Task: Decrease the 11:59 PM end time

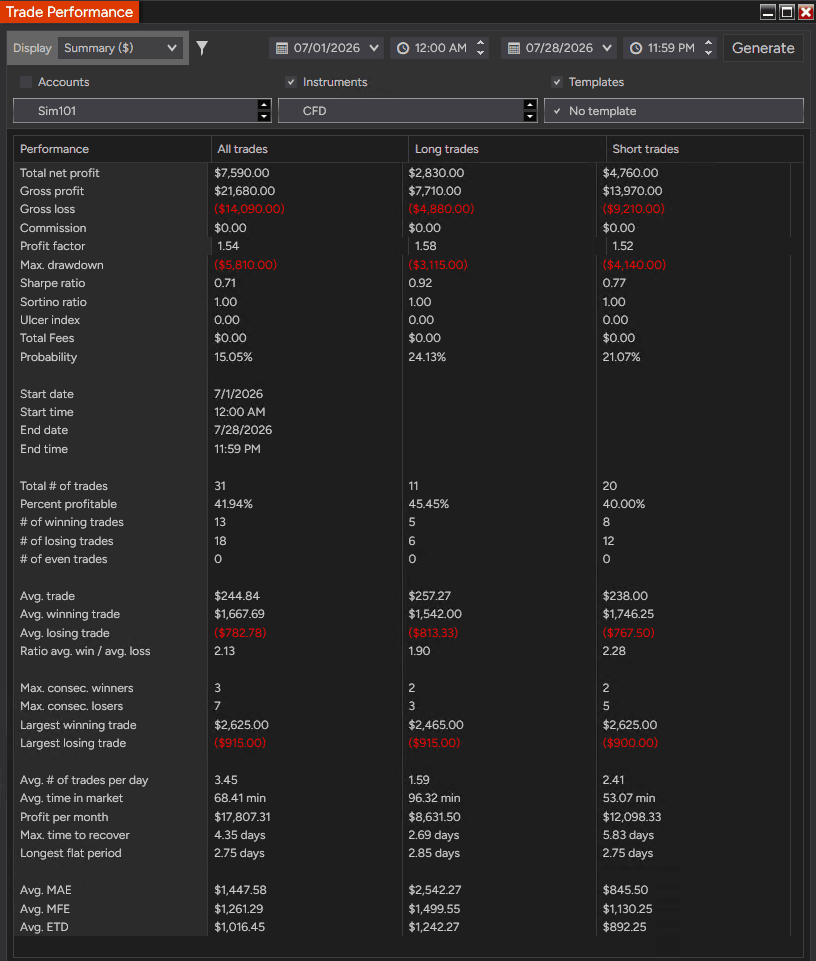Action: tap(708, 53)
